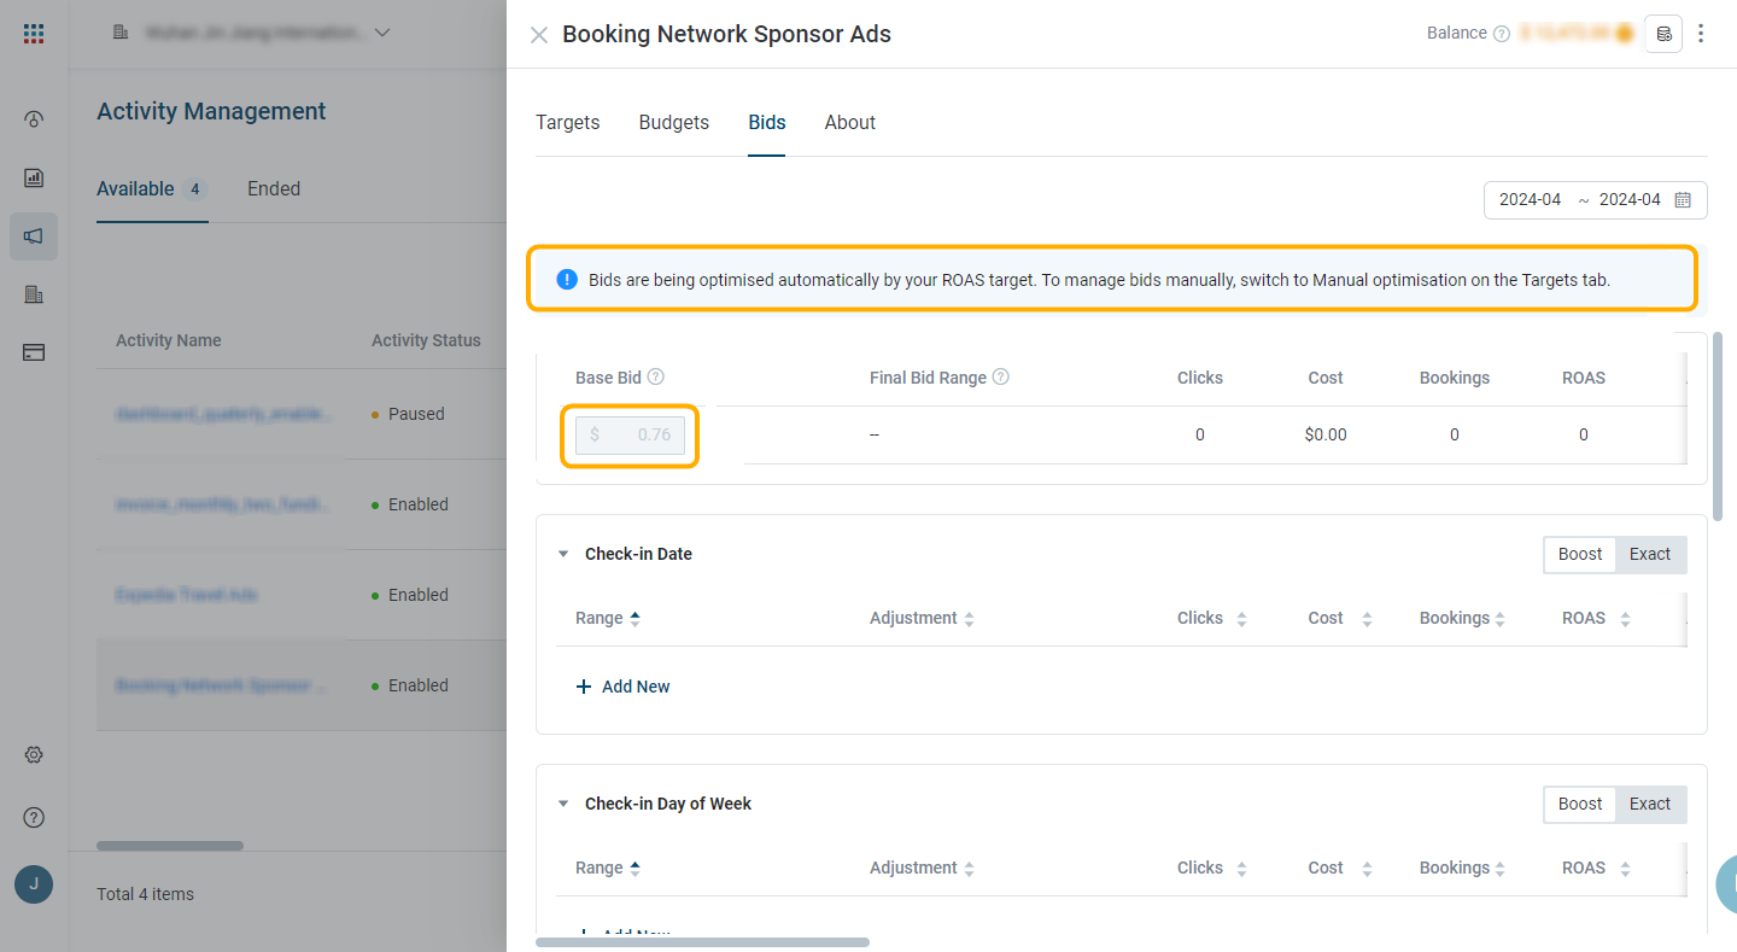Switch to the Ended activities tab
This screenshot has height=952, width=1737.
(274, 189)
